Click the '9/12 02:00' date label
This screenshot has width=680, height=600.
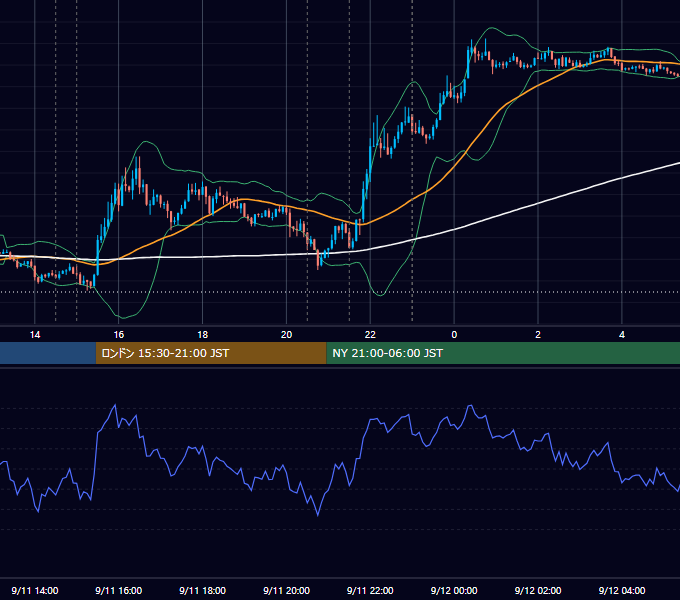tap(538, 590)
